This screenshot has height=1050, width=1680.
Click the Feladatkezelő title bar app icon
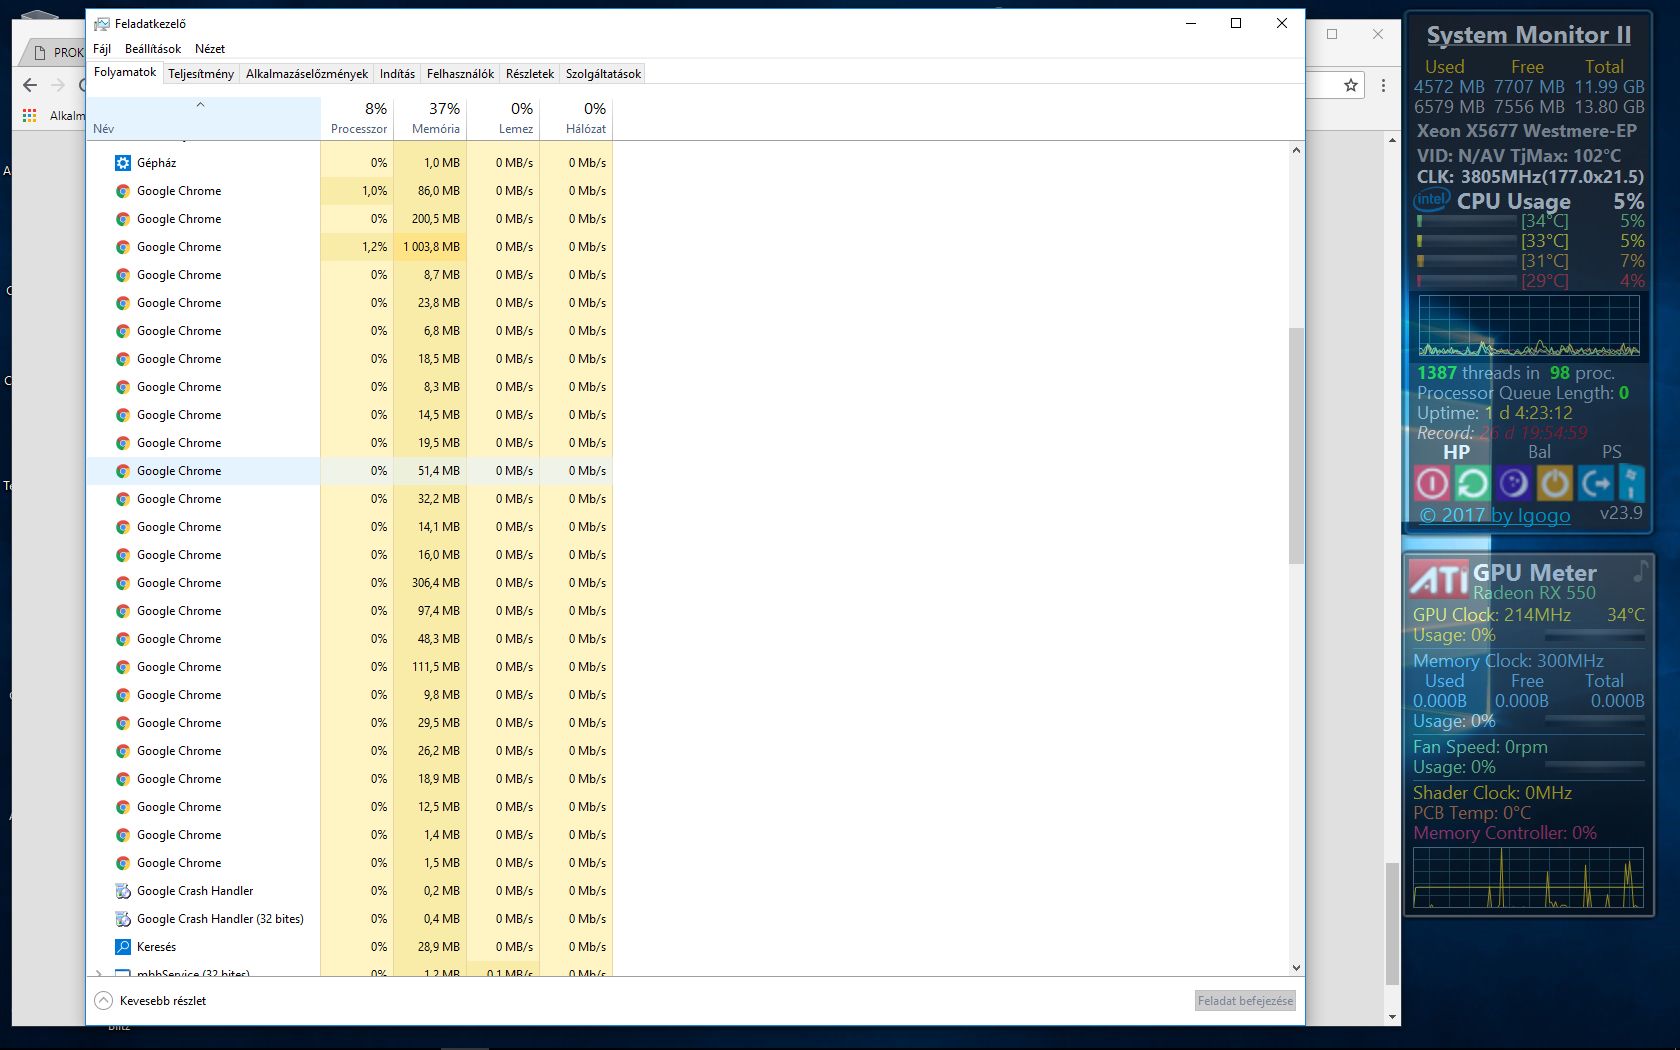click(101, 23)
